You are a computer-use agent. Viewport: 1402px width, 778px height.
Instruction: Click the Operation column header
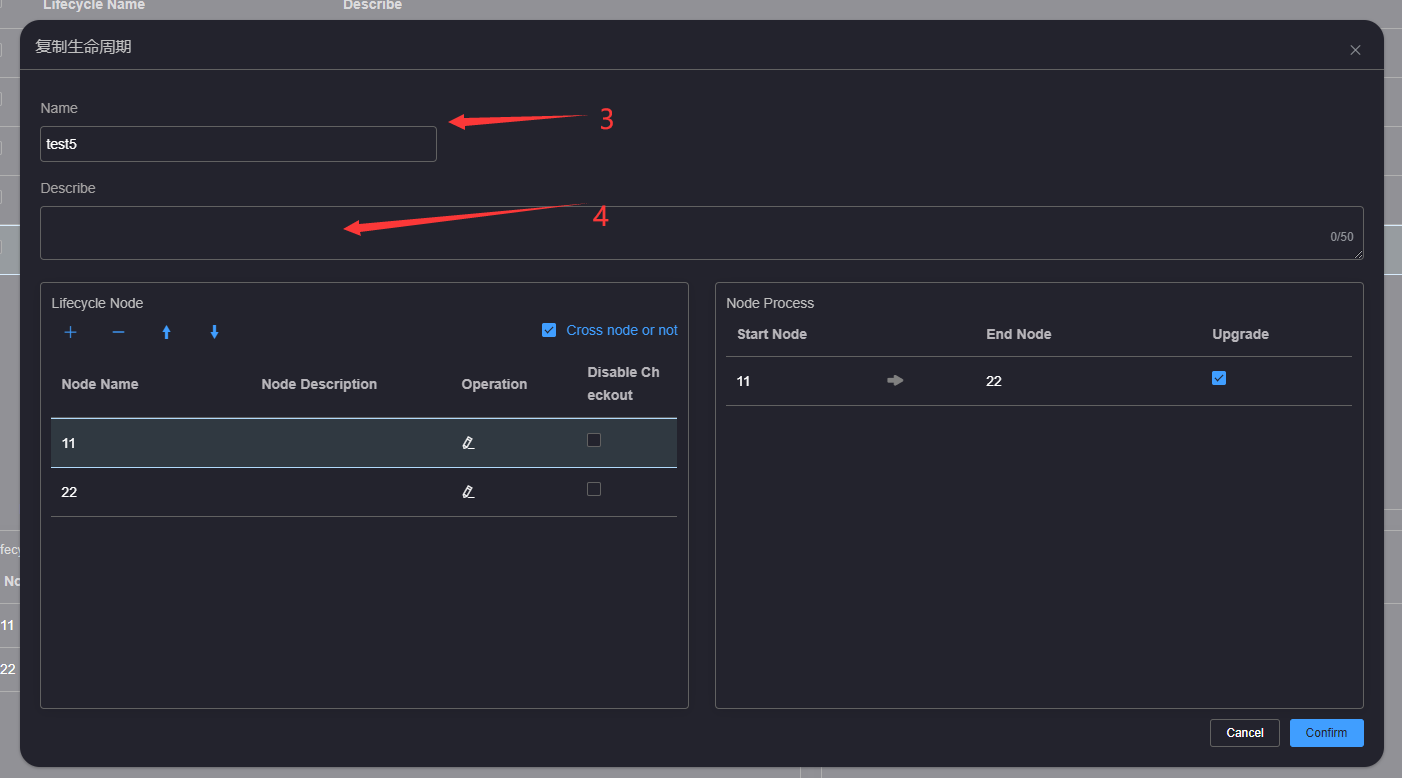(x=494, y=384)
